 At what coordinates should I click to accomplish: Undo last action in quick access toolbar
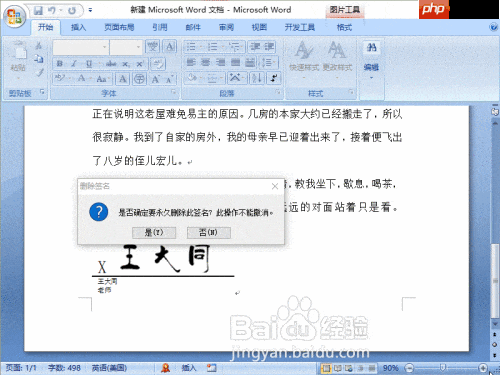pyautogui.click(x=52, y=11)
